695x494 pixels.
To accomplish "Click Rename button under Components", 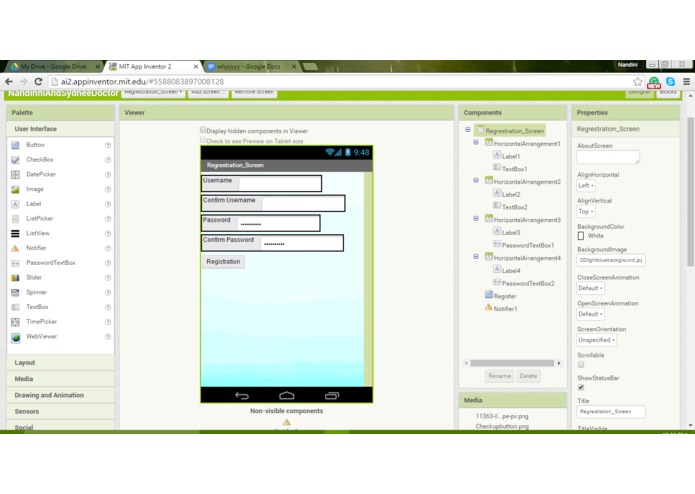I will click(500, 376).
